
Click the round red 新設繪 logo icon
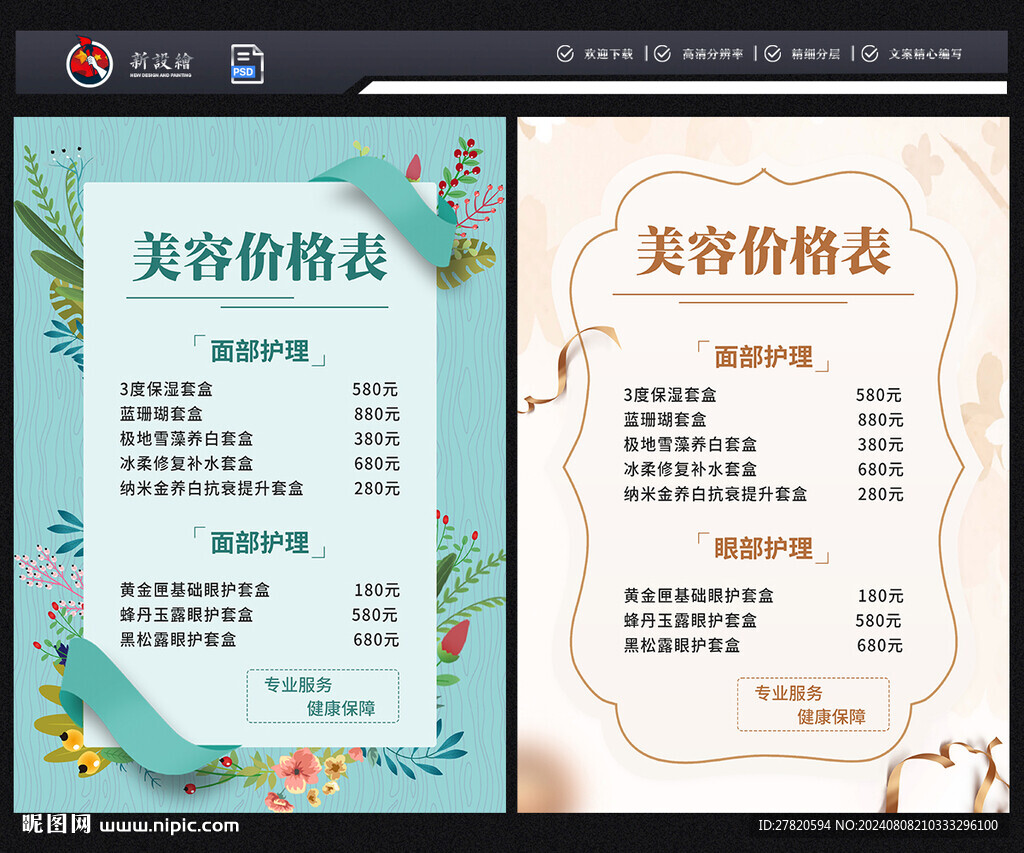(90, 63)
